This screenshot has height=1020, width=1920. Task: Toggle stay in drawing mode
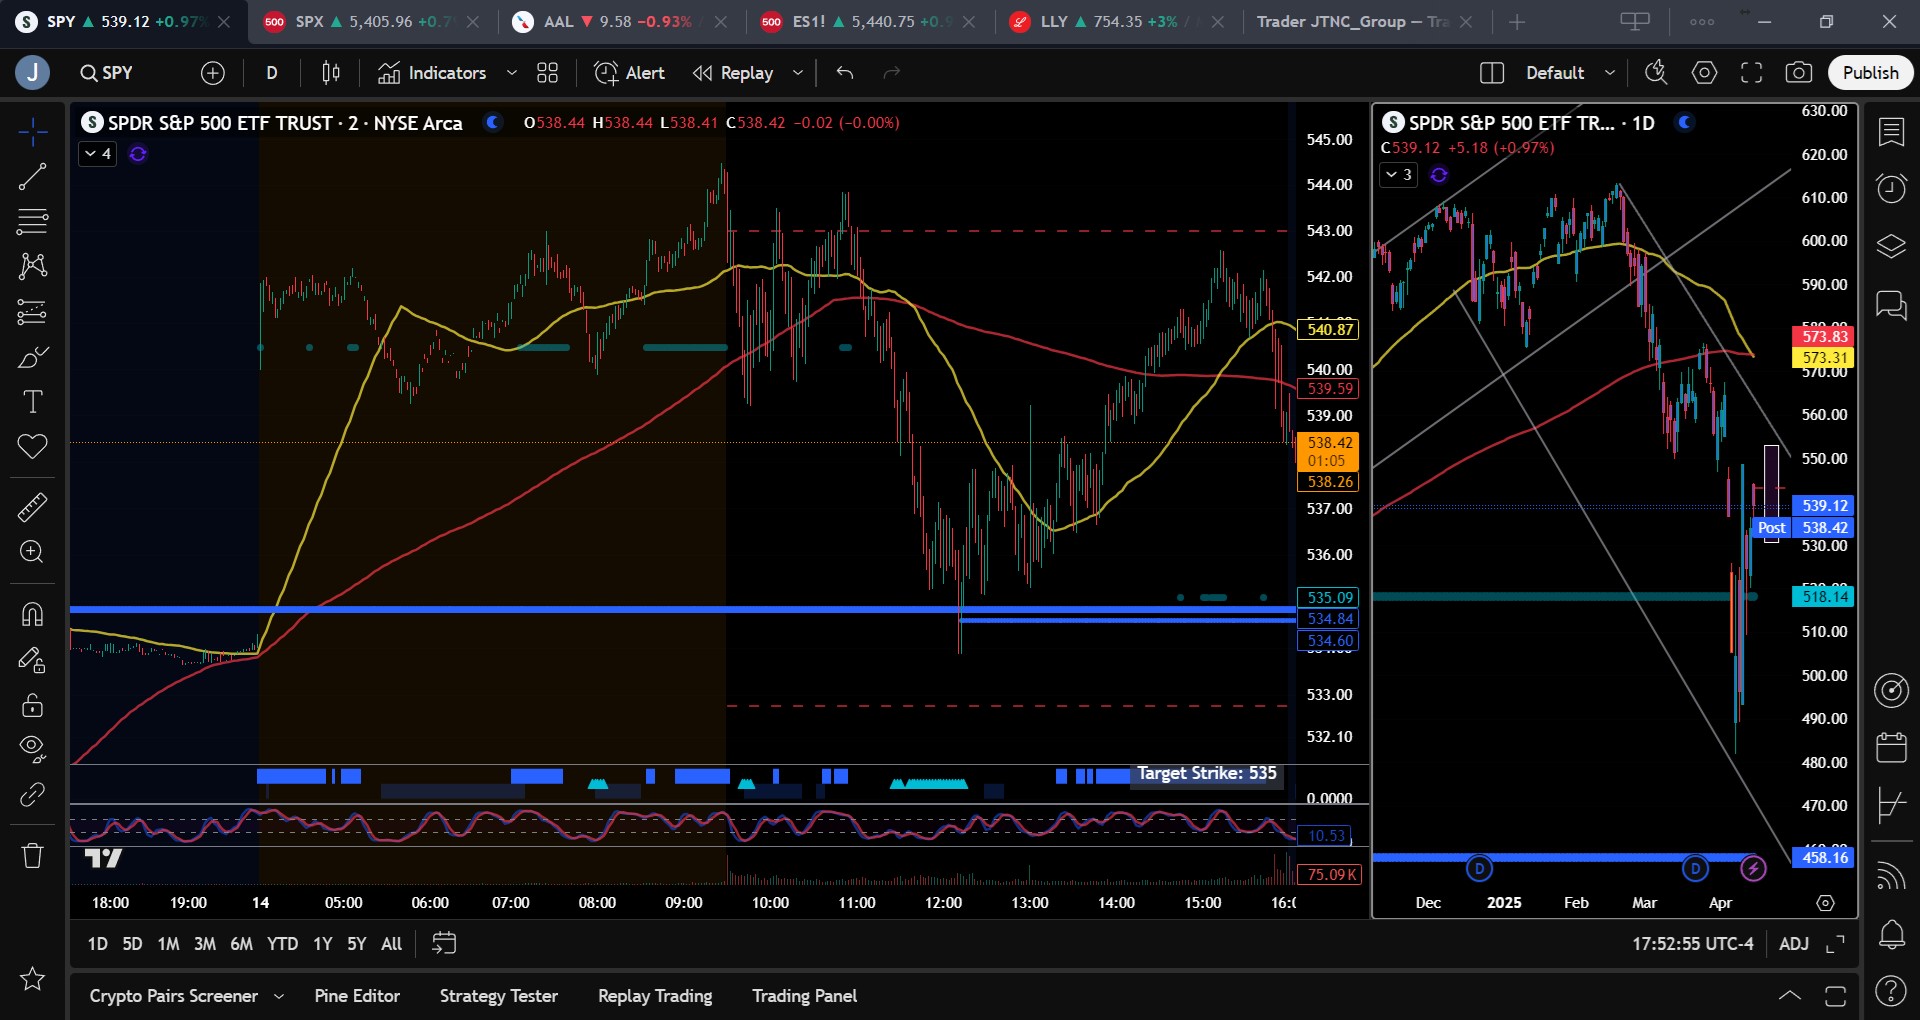(32, 659)
